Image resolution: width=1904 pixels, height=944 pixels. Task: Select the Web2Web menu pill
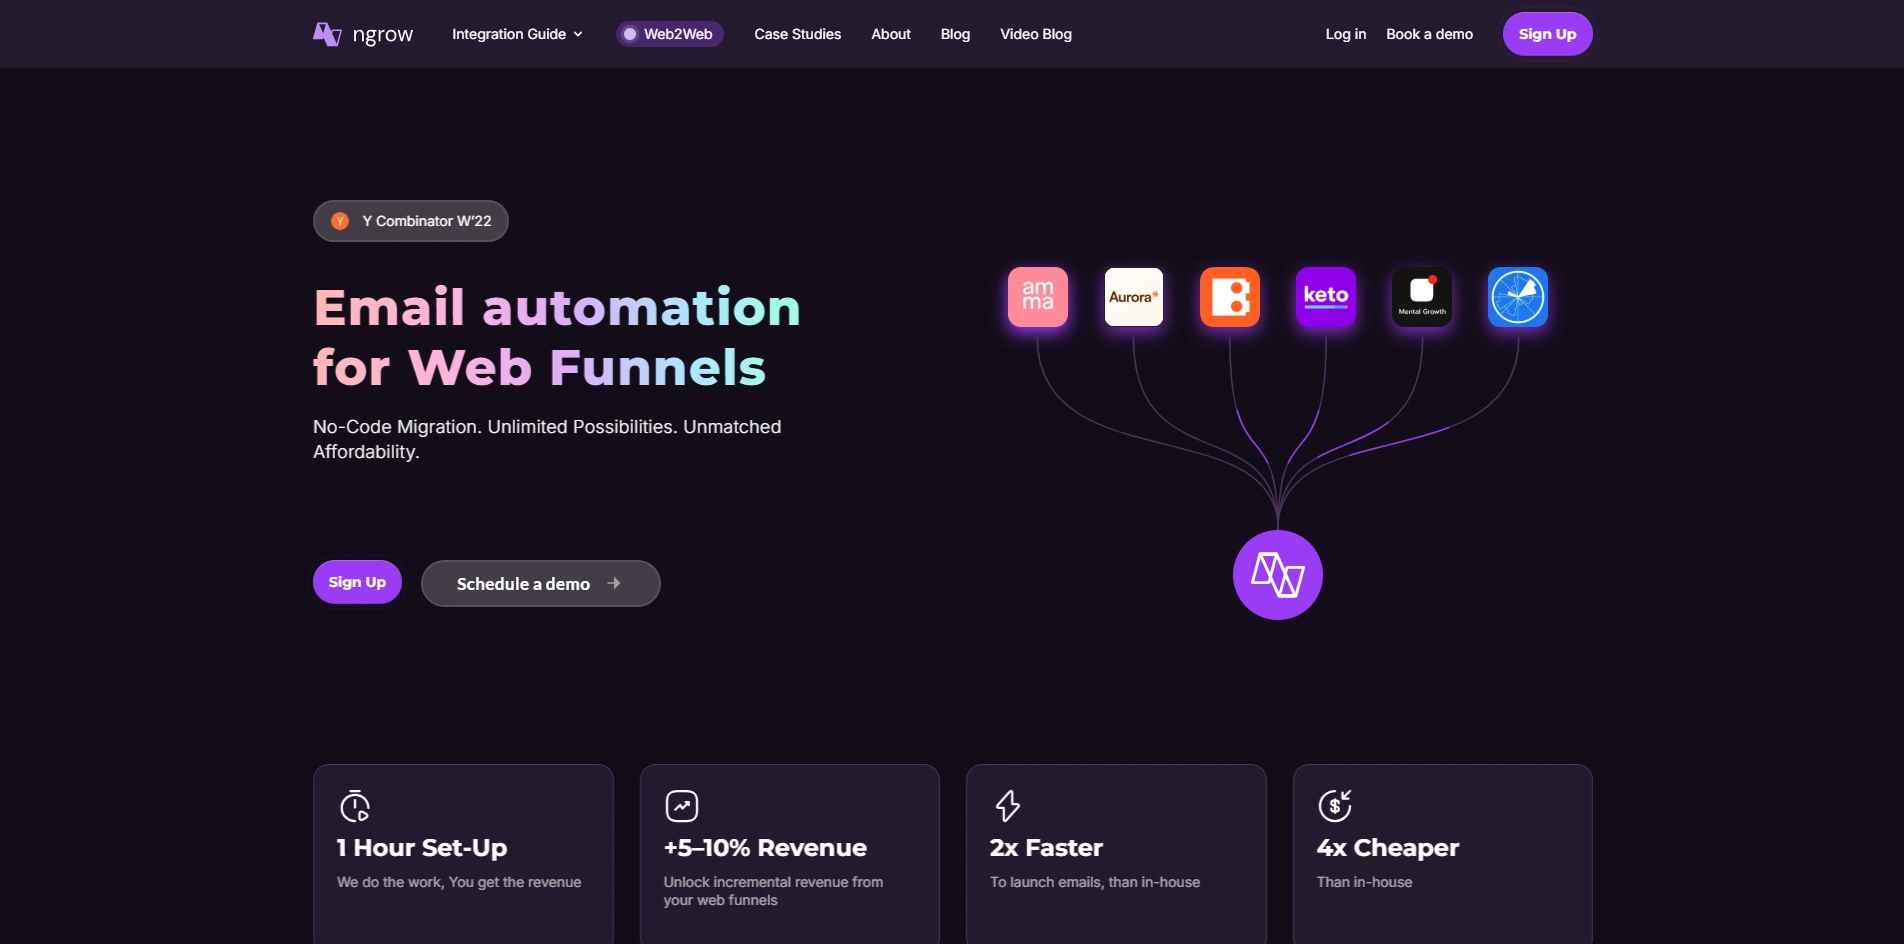669,34
